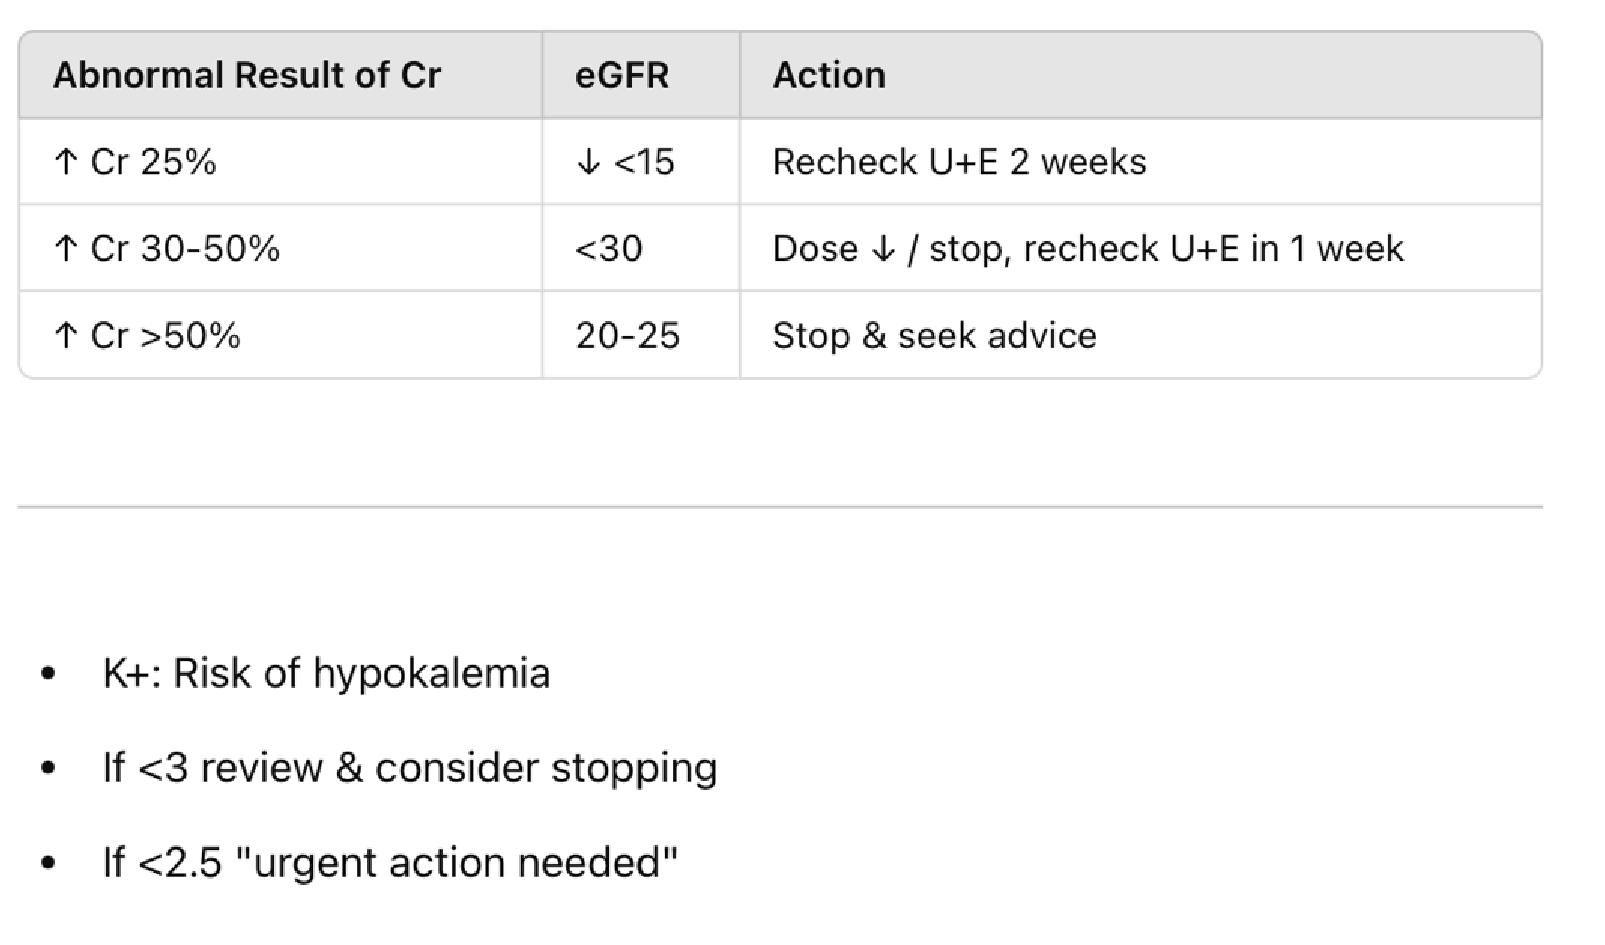Screen dimensions: 1605x945
Task: Click 'If <3 review & consider stopping' text
Action: click(x=410, y=768)
